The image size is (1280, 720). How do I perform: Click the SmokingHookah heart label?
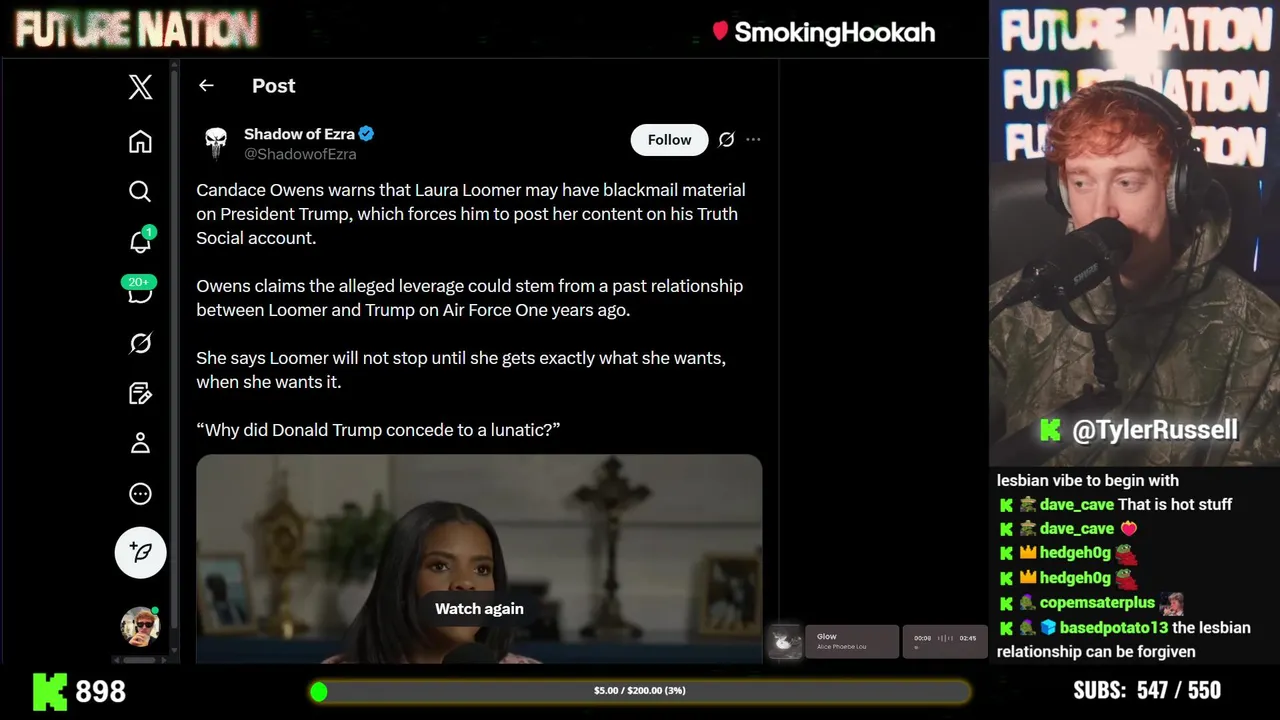point(824,32)
